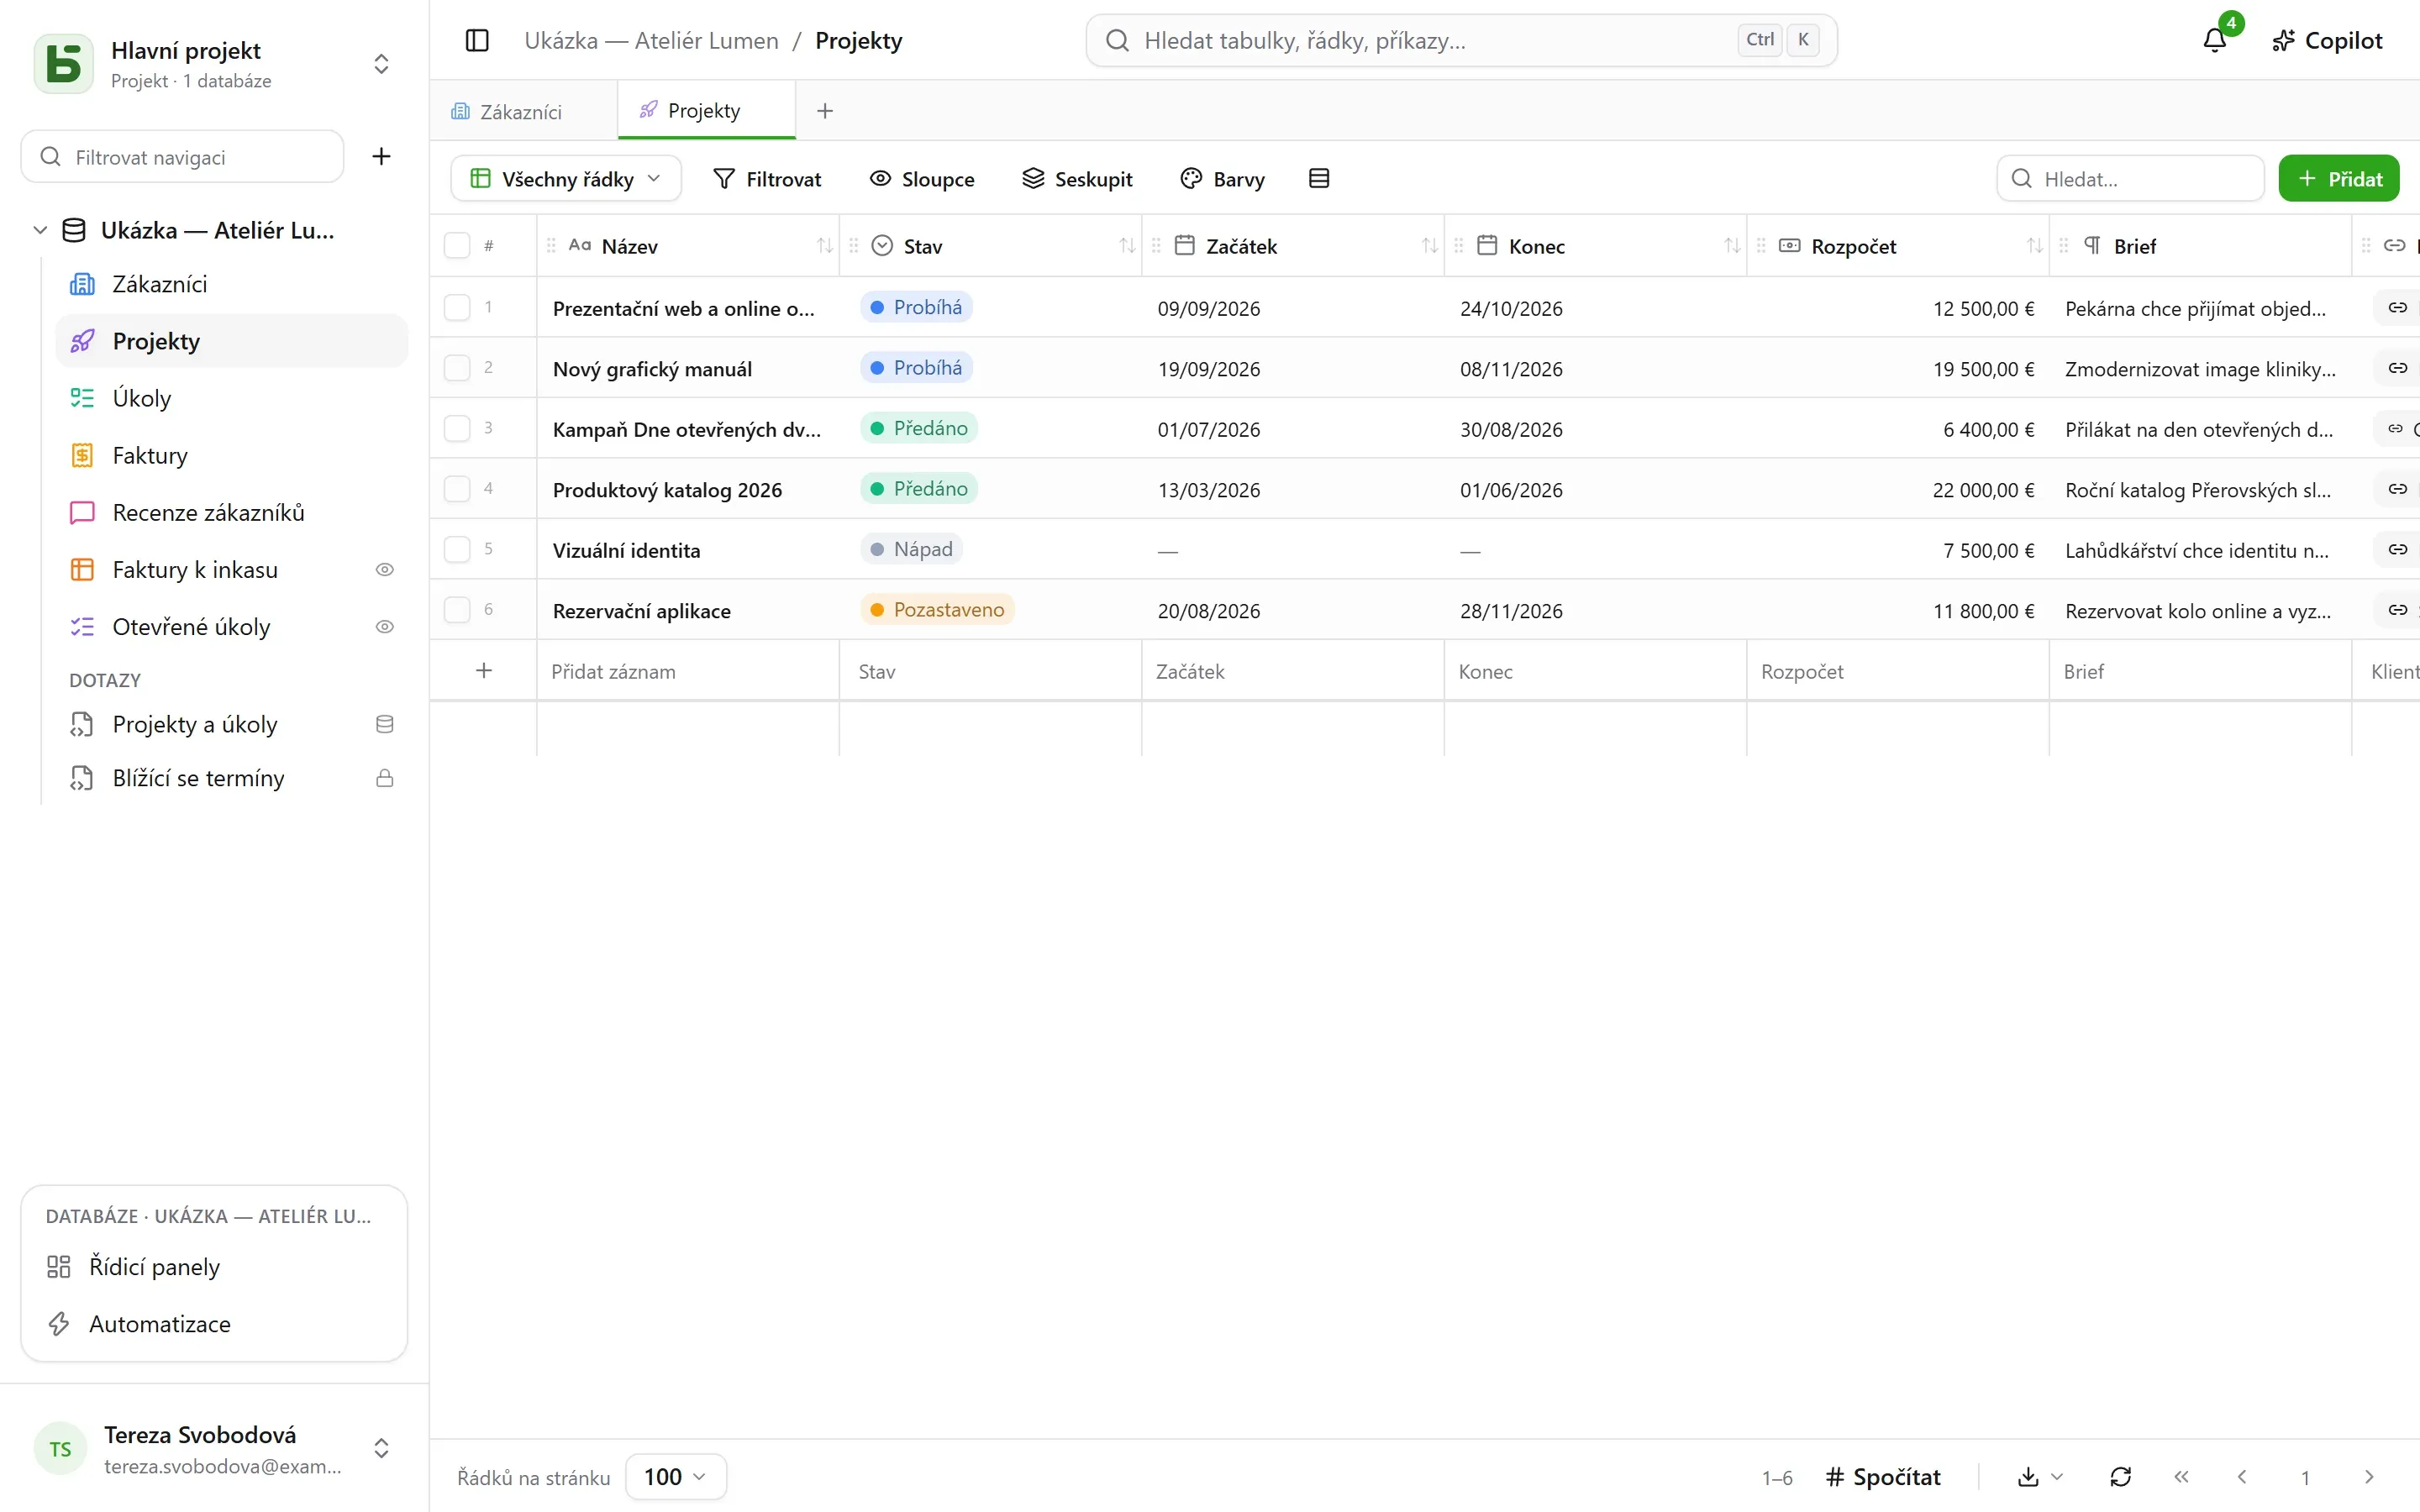This screenshot has width=2420, height=1512.
Task: Open Všechny řádky view dropdown
Action: pyautogui.click(x=566, y=178)
